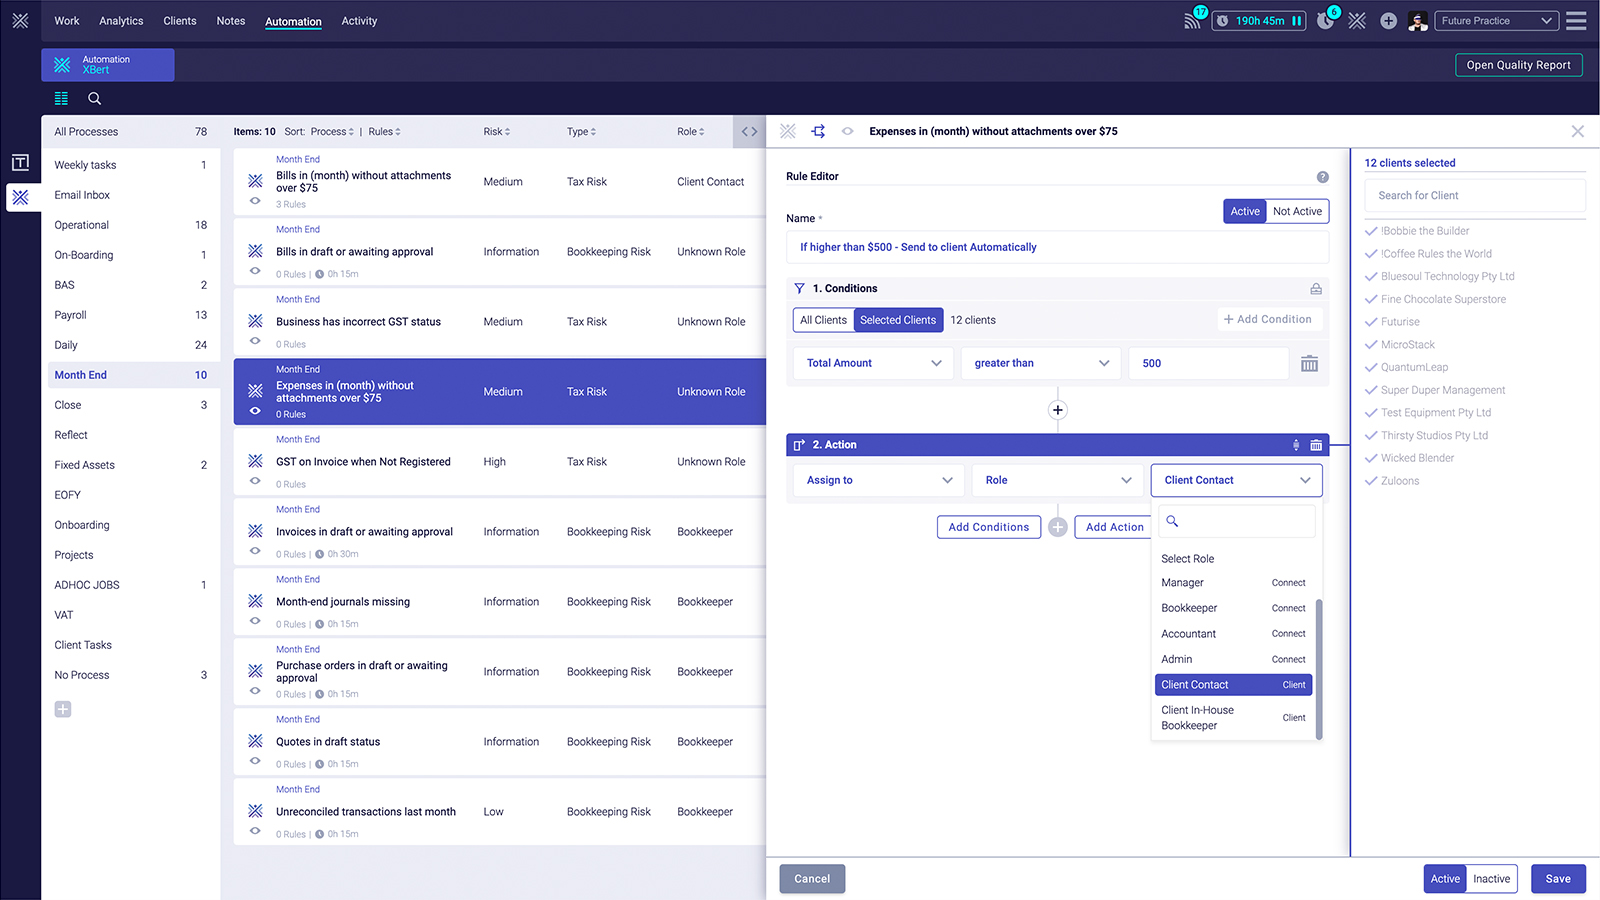This screenshot has width=1600, height=900.
Task: Click the pin icon in Action header
Action: (x=1296, y=445)
